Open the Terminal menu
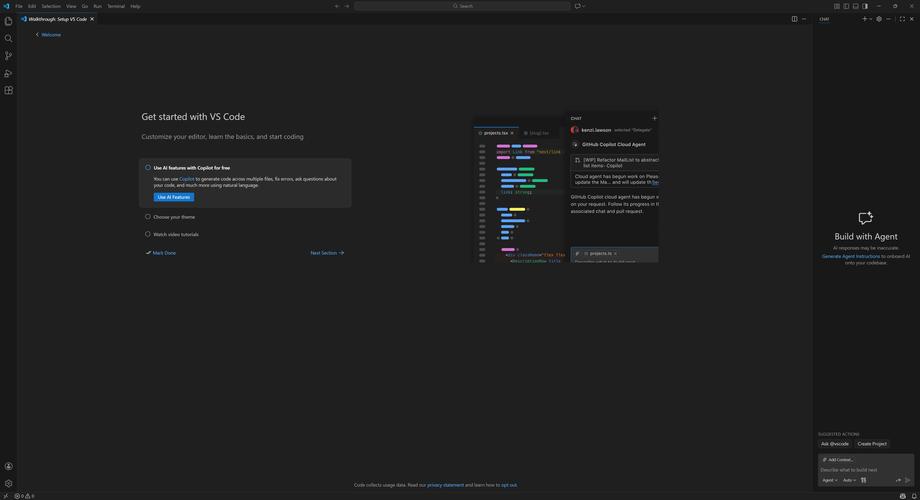Screen dimensions: 920x500 116,6
